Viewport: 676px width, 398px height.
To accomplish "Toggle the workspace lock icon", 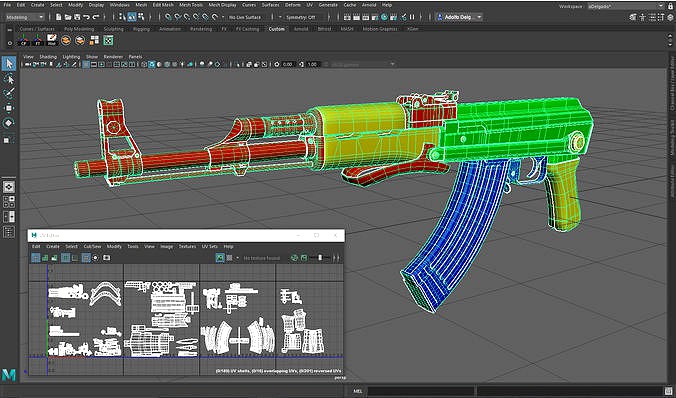I will coord(670,6).
